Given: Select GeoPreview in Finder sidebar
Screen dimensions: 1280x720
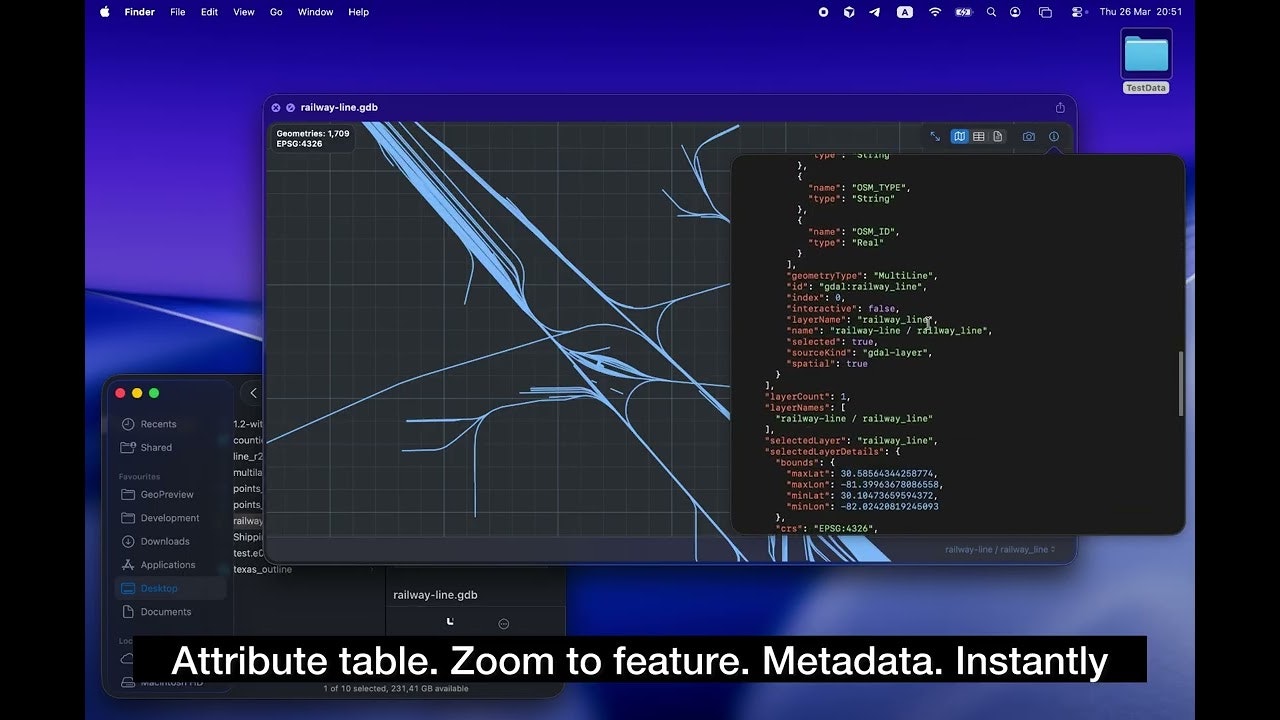Looking at the screenshot, I should [x=167, y=494].
